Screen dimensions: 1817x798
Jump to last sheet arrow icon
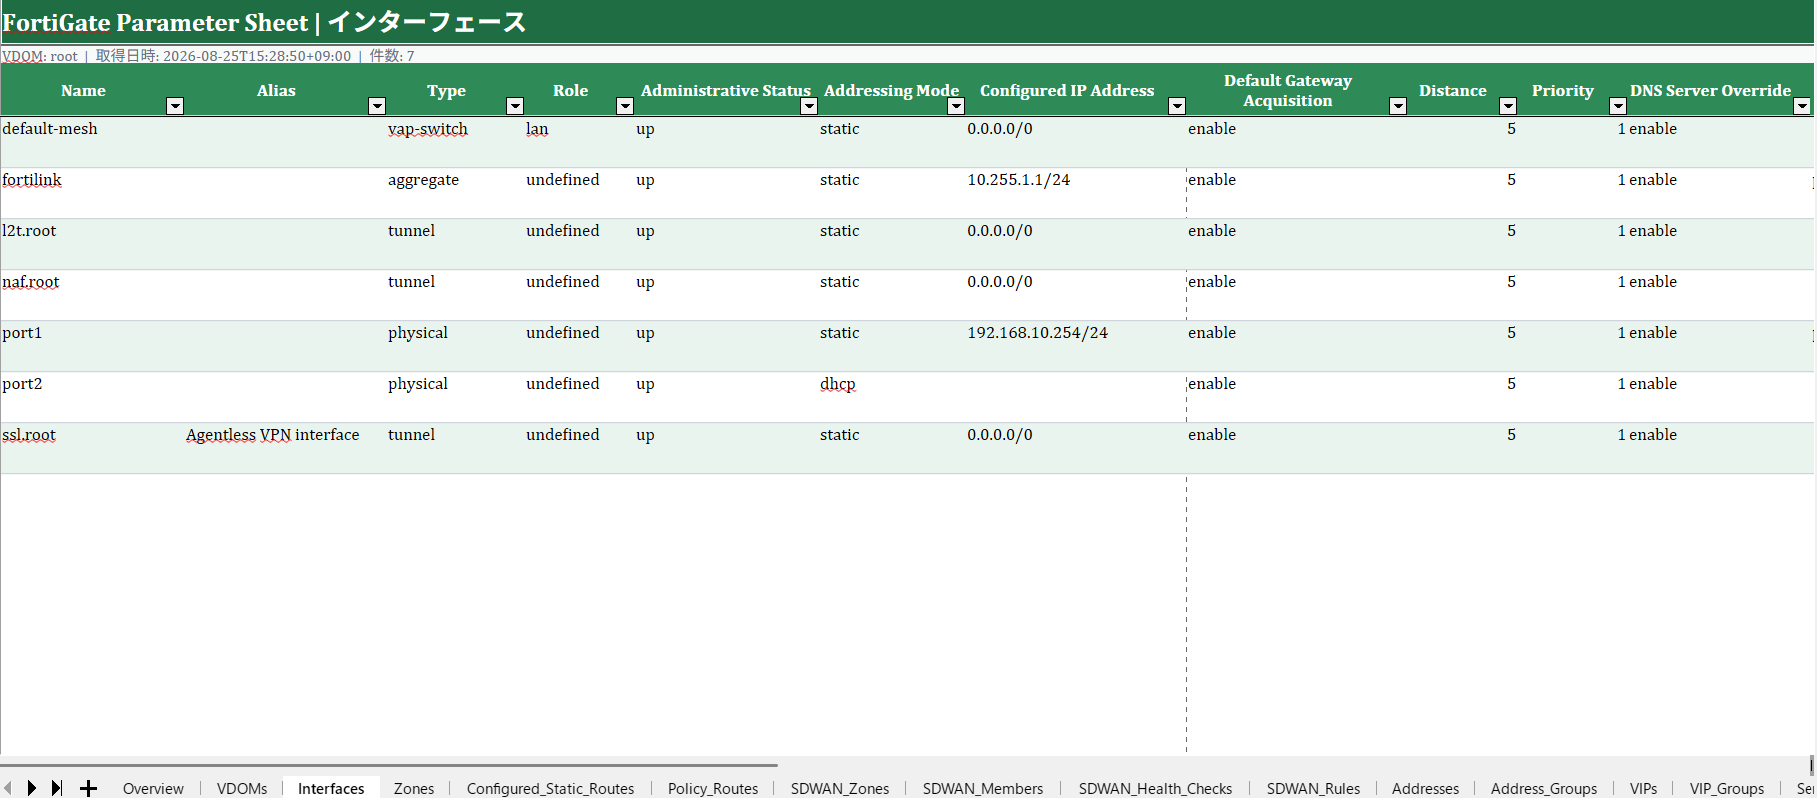point(57,788)
